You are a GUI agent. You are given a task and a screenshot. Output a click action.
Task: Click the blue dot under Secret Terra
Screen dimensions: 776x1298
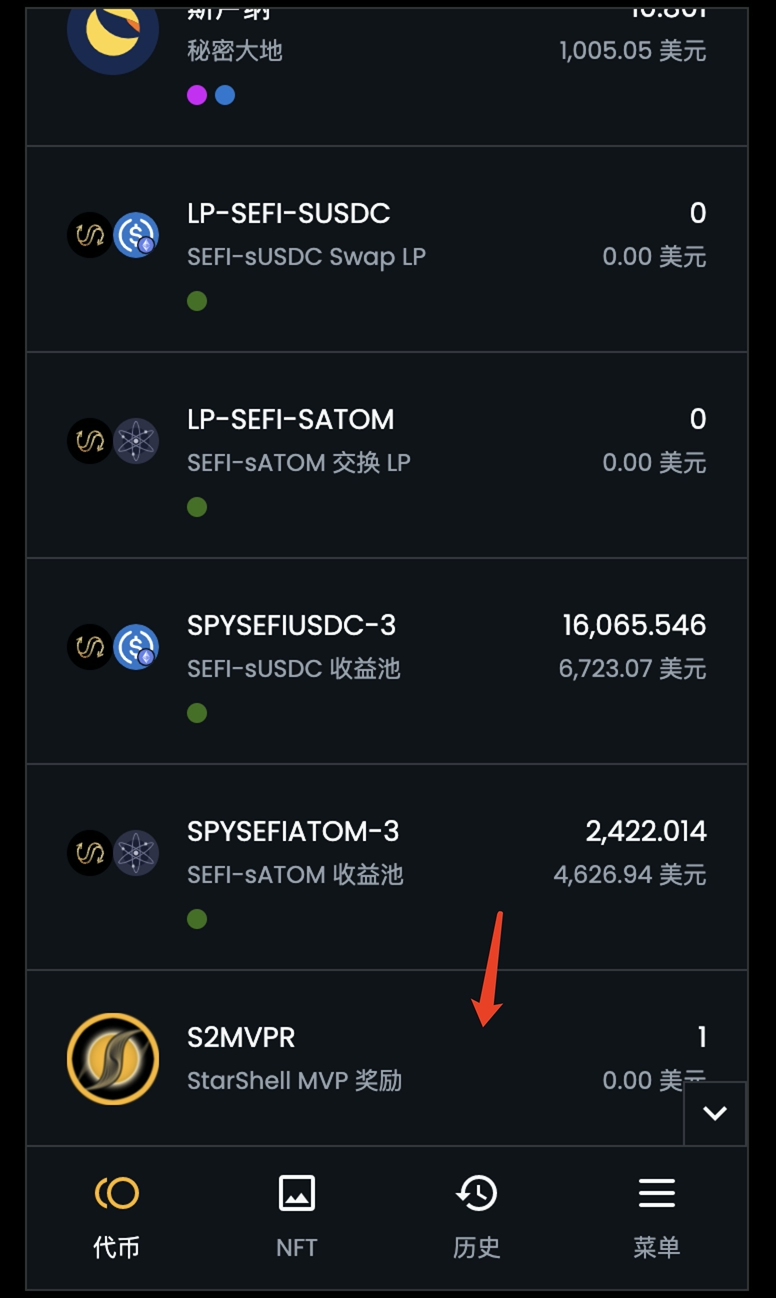click(x=225, y=95)
